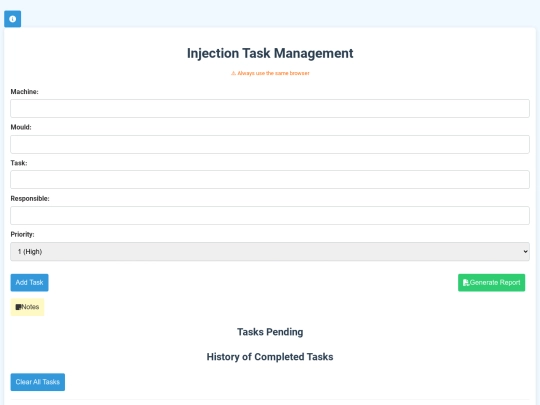Click into the Machine input field
Image resolution: width=540 pixels, height=405 pixels.
pos(270,108)
